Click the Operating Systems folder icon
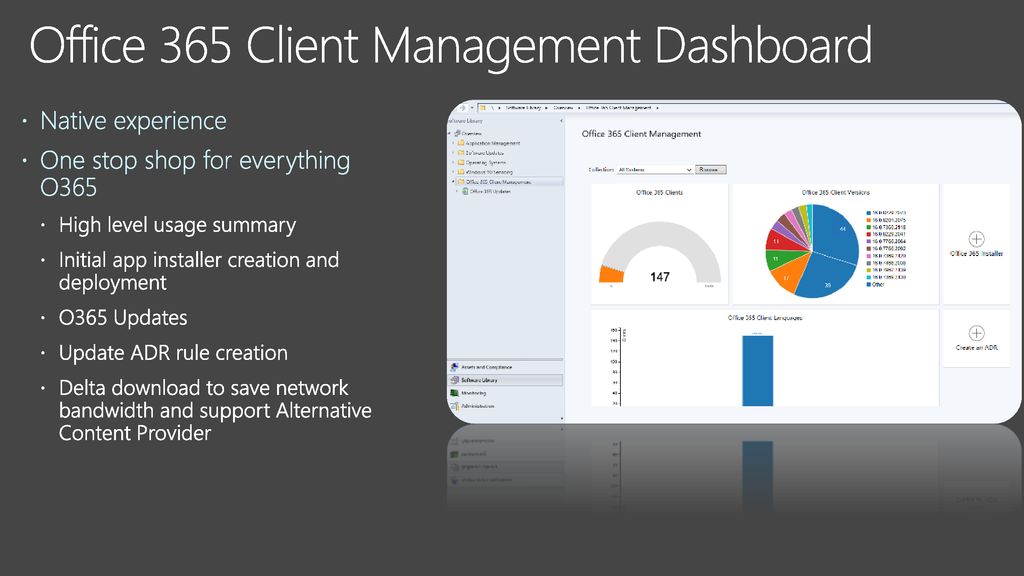 tap(461, 163)
